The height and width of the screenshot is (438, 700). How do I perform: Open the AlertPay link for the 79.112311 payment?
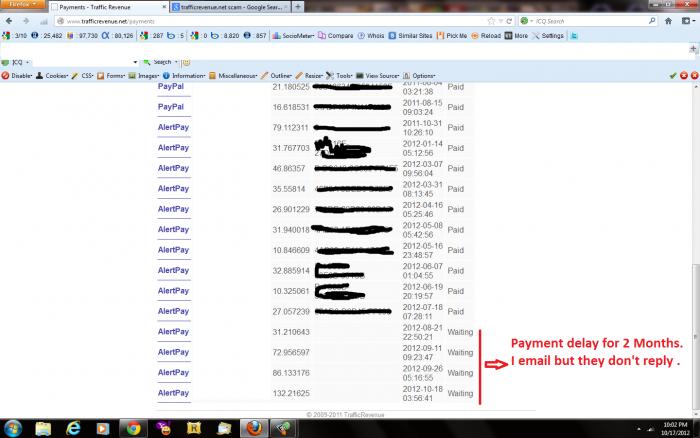pos(173,127)
